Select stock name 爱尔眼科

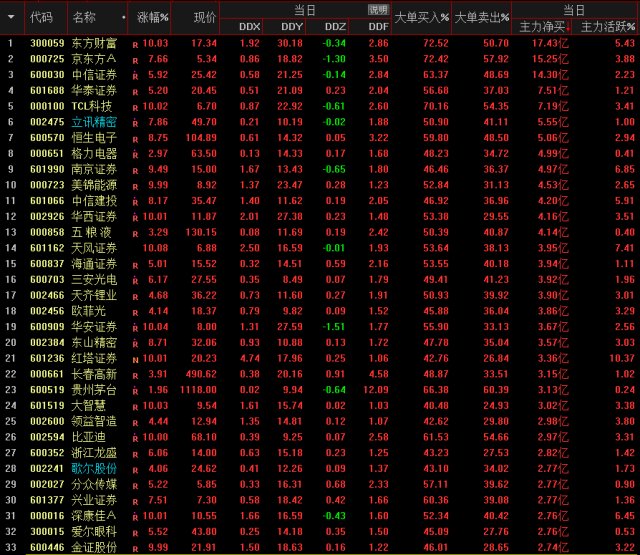coord(94,532)
